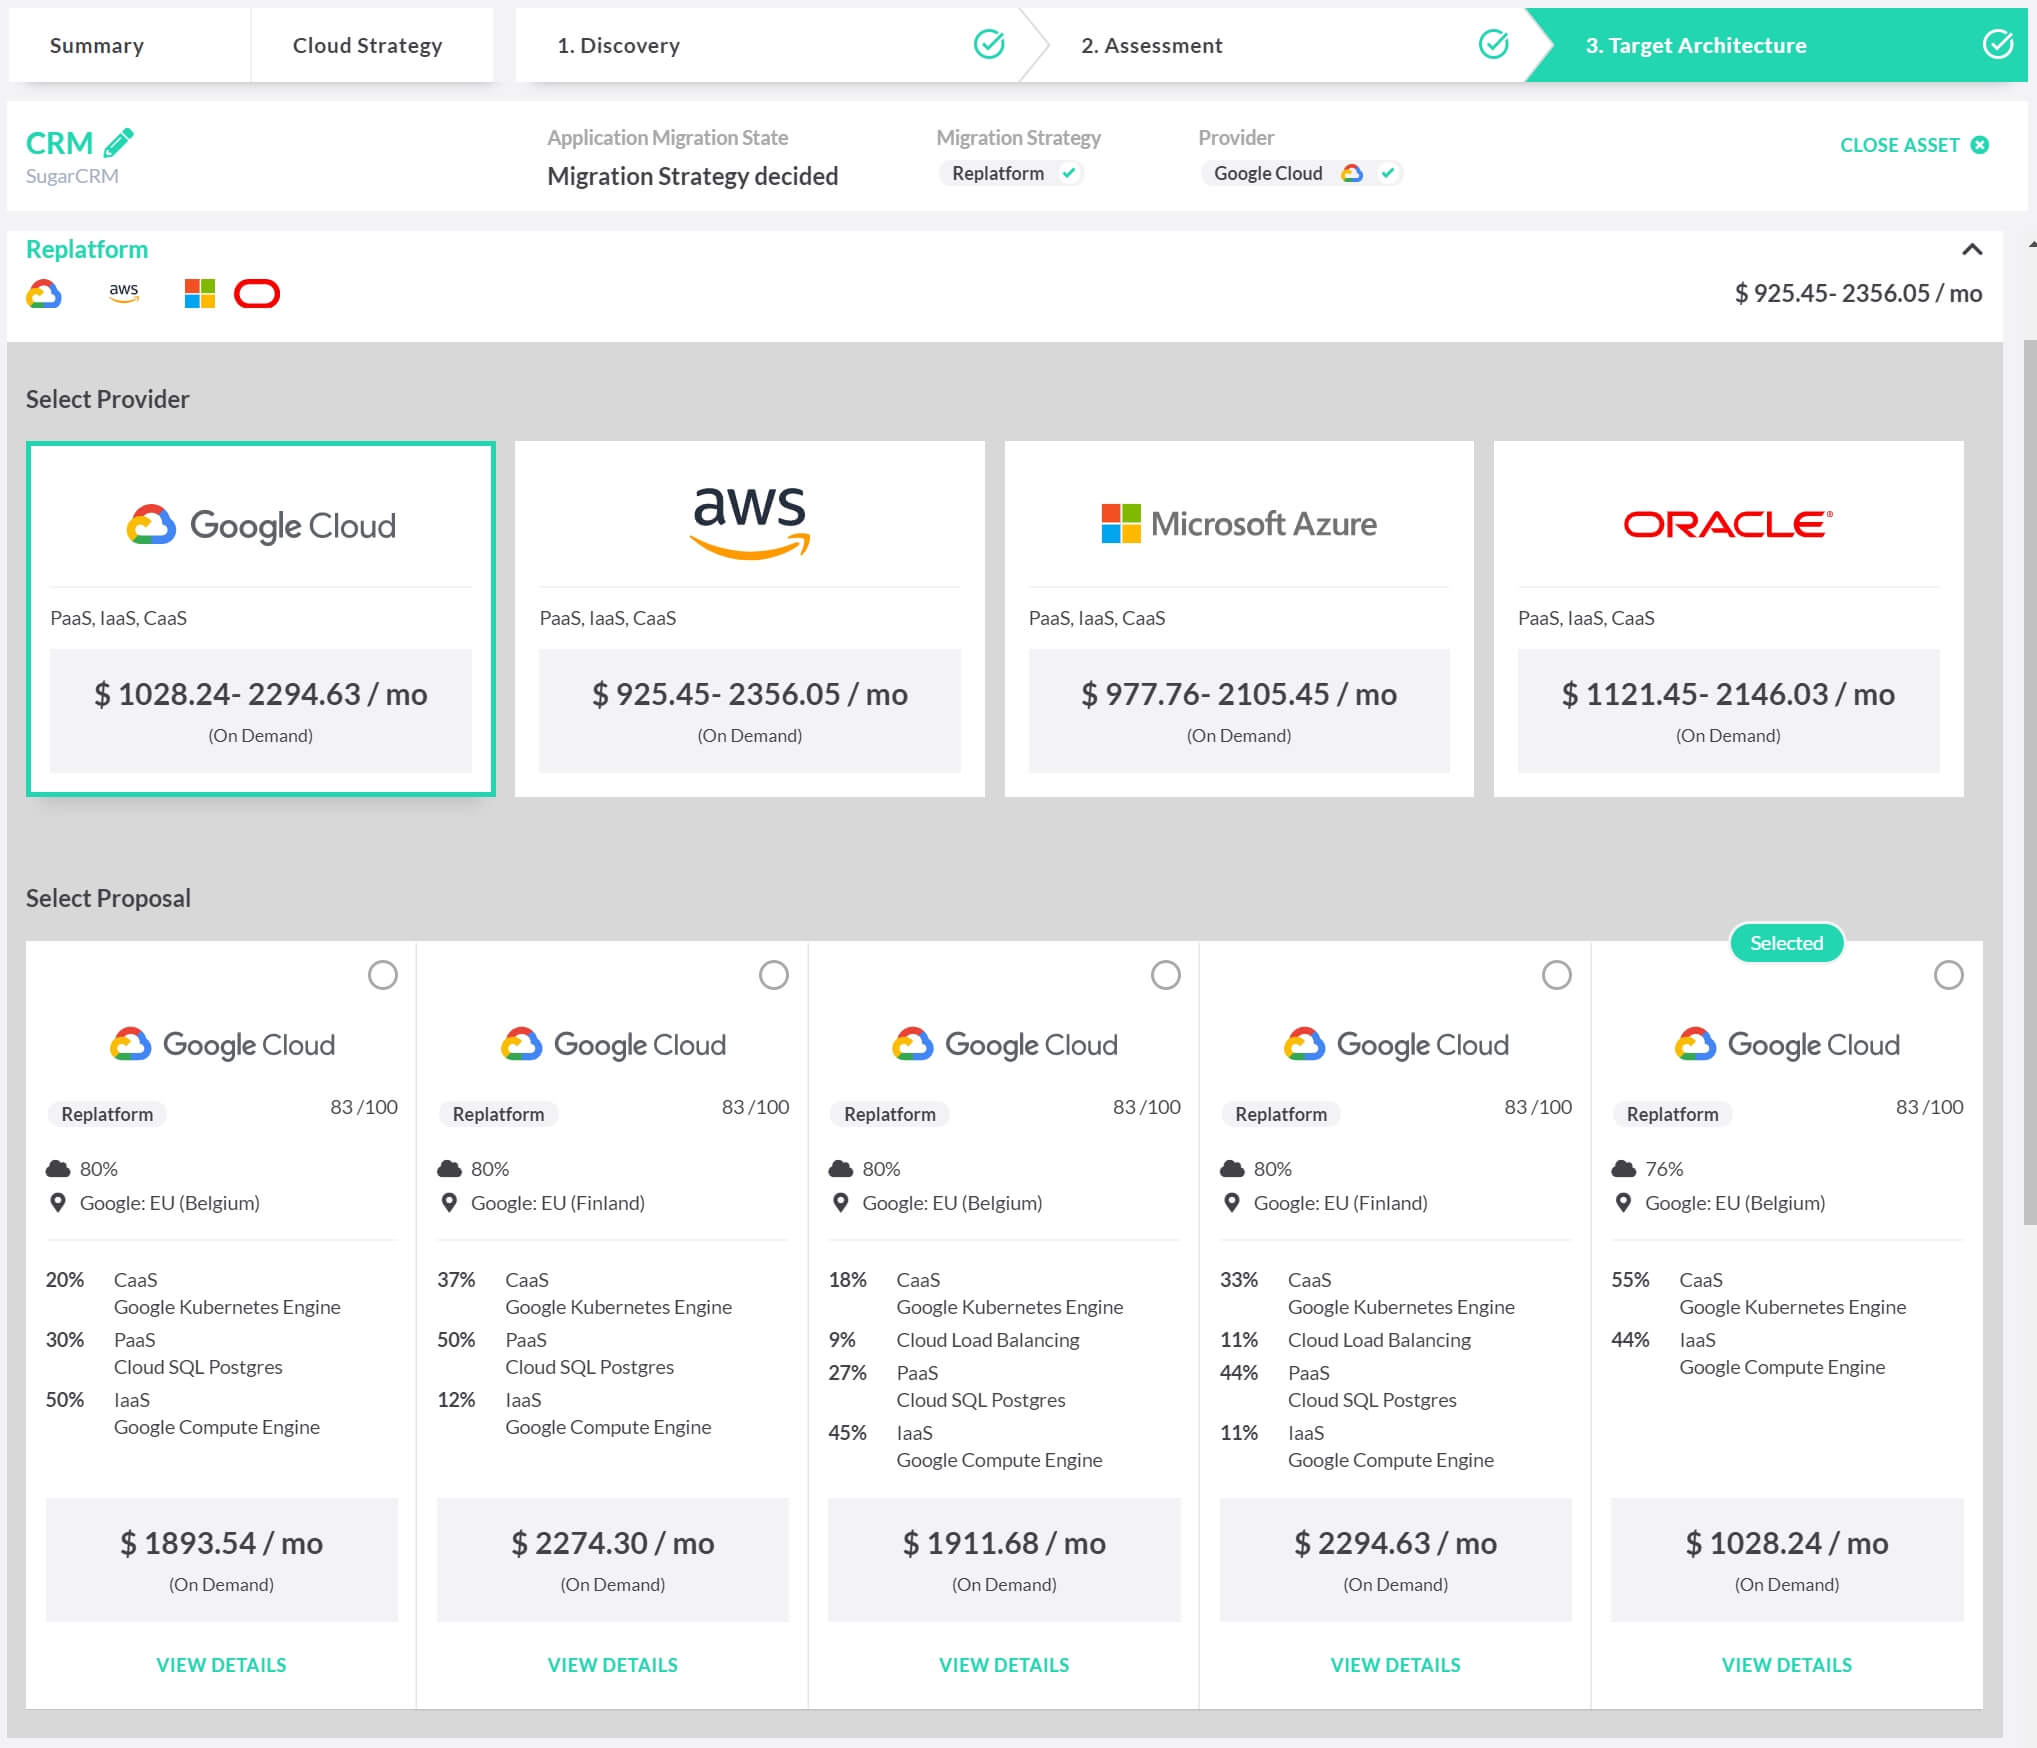Collapse the Replatform section chevron
The width and height of the screenshot is (2037, 1748).
pos(1972,250)
